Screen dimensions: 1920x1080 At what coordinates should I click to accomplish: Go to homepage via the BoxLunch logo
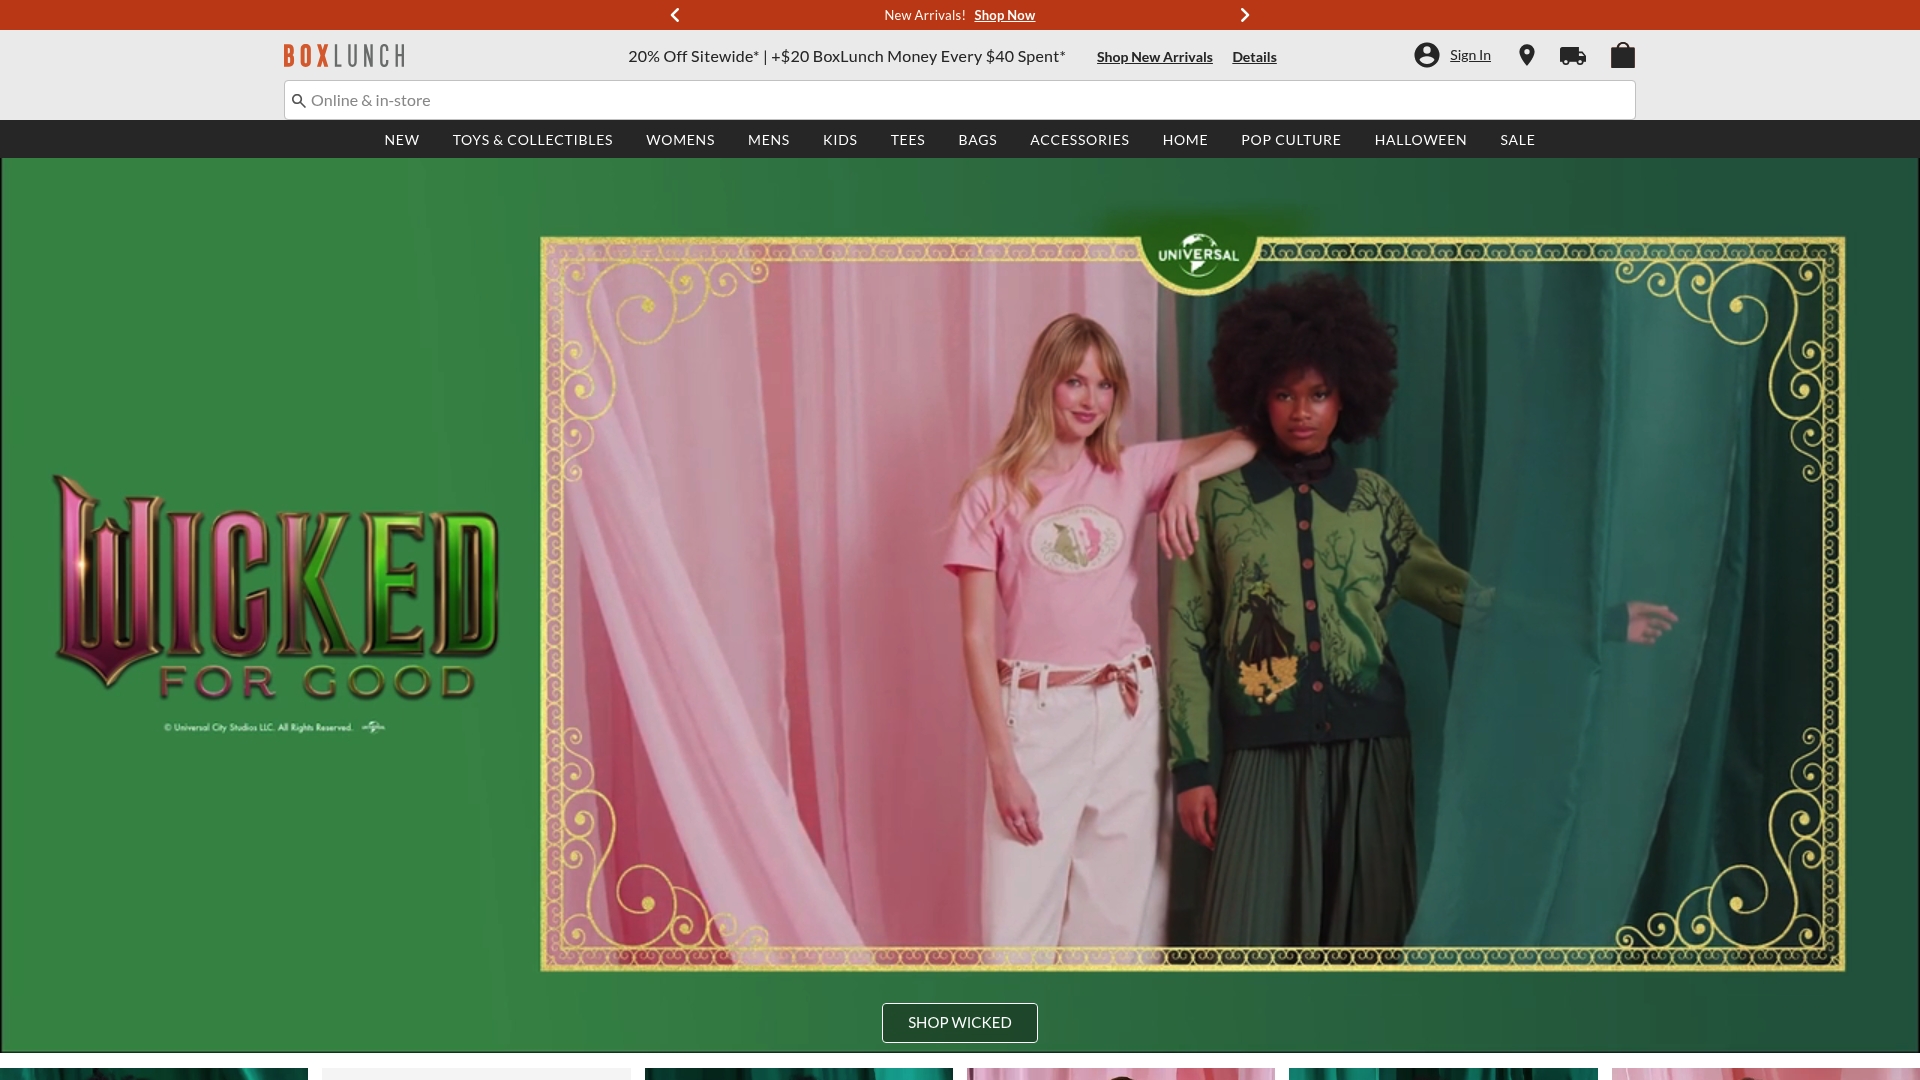click(343, 55)
